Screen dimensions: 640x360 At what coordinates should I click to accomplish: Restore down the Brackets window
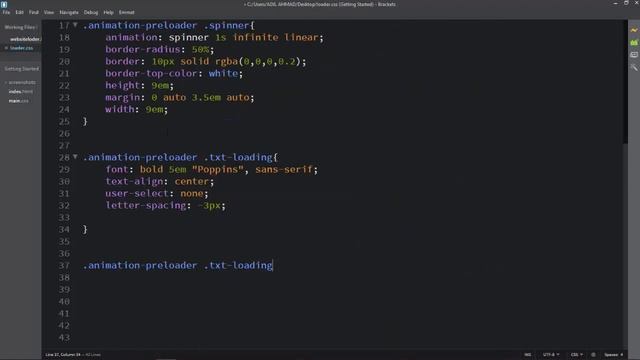(626, 3)
